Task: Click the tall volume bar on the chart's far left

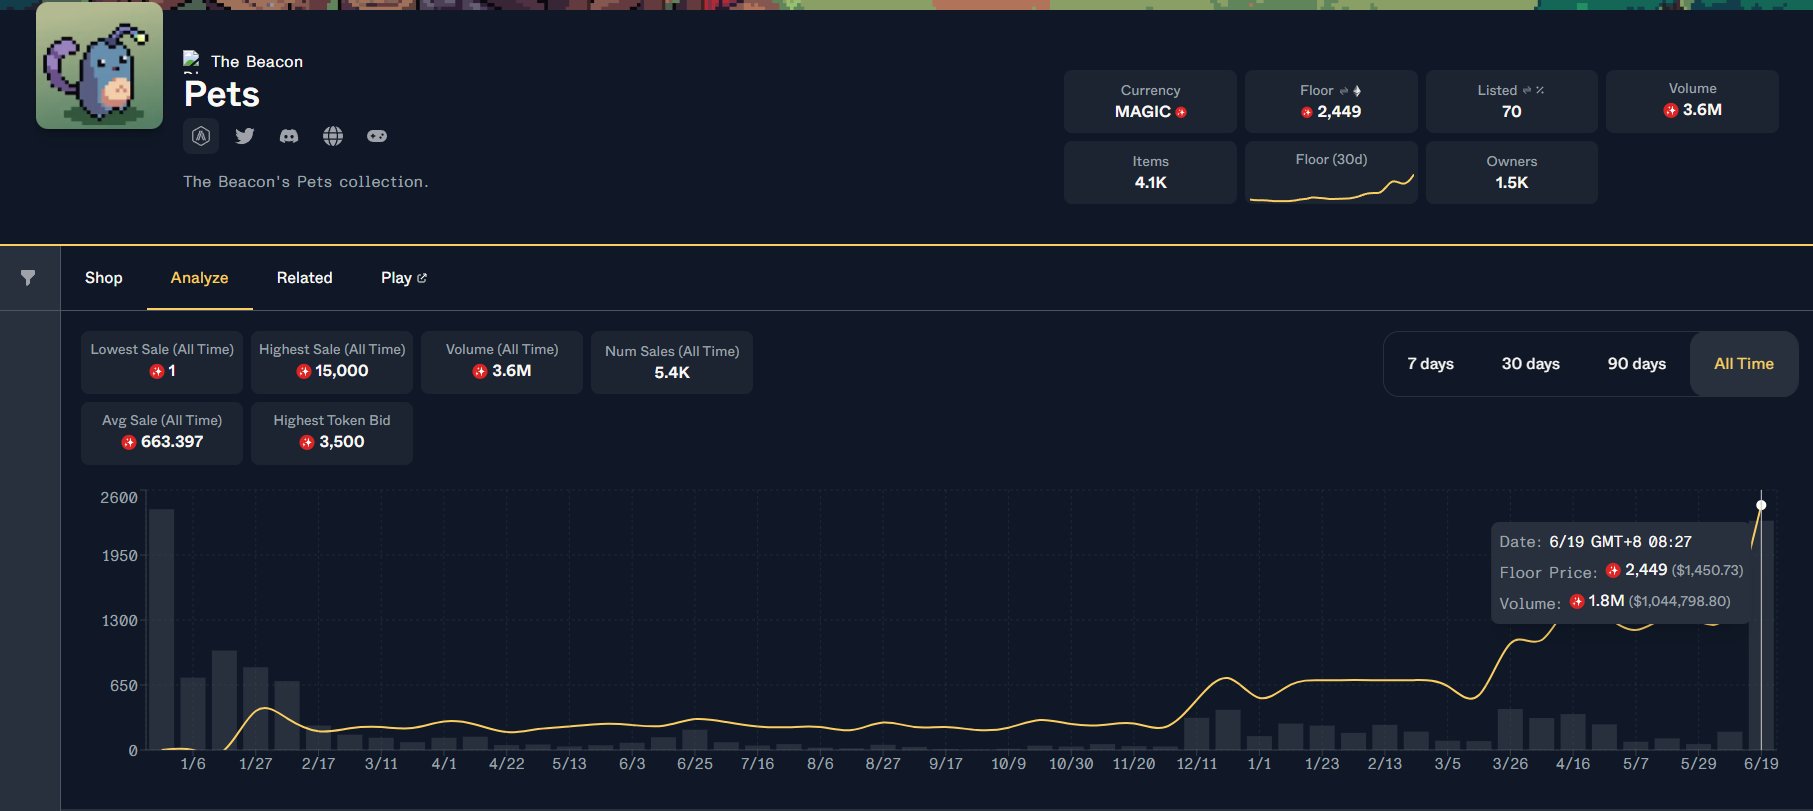Action: [161, 629]
